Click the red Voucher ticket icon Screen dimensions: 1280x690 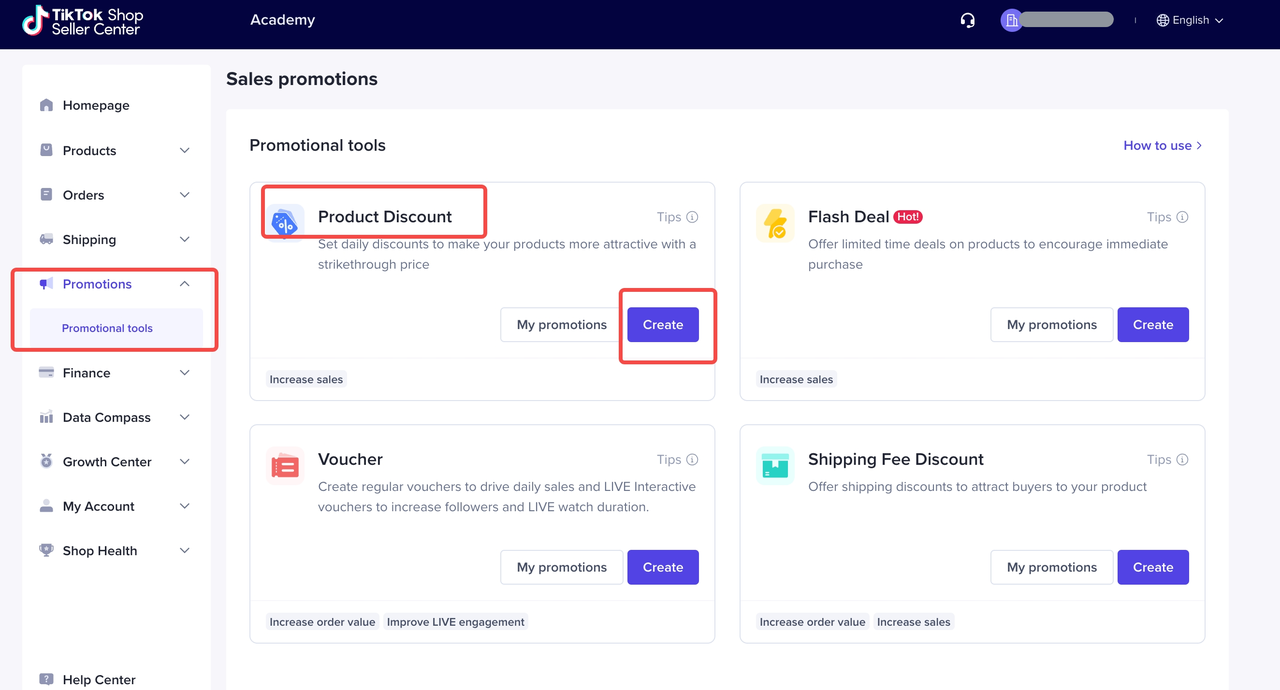(286, 466)
